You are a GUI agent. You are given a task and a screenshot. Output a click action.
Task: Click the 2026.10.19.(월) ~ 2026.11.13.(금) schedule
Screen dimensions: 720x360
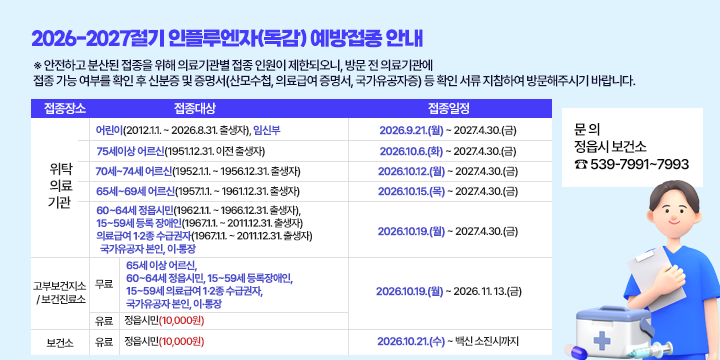[449, 292]
